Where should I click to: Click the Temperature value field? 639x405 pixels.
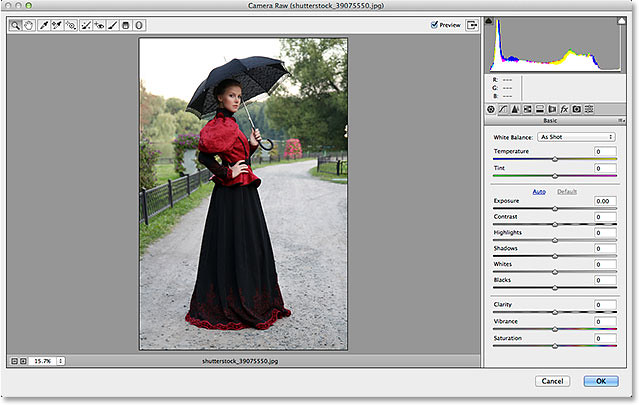(605, 152)
